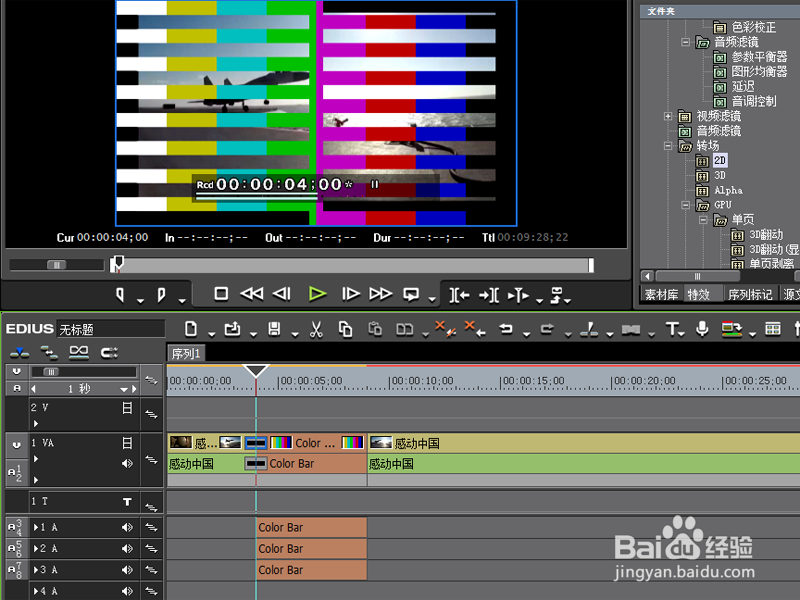The image size is (800, 600).
Task: Copy the selected clip
Action: pos(345,329)
